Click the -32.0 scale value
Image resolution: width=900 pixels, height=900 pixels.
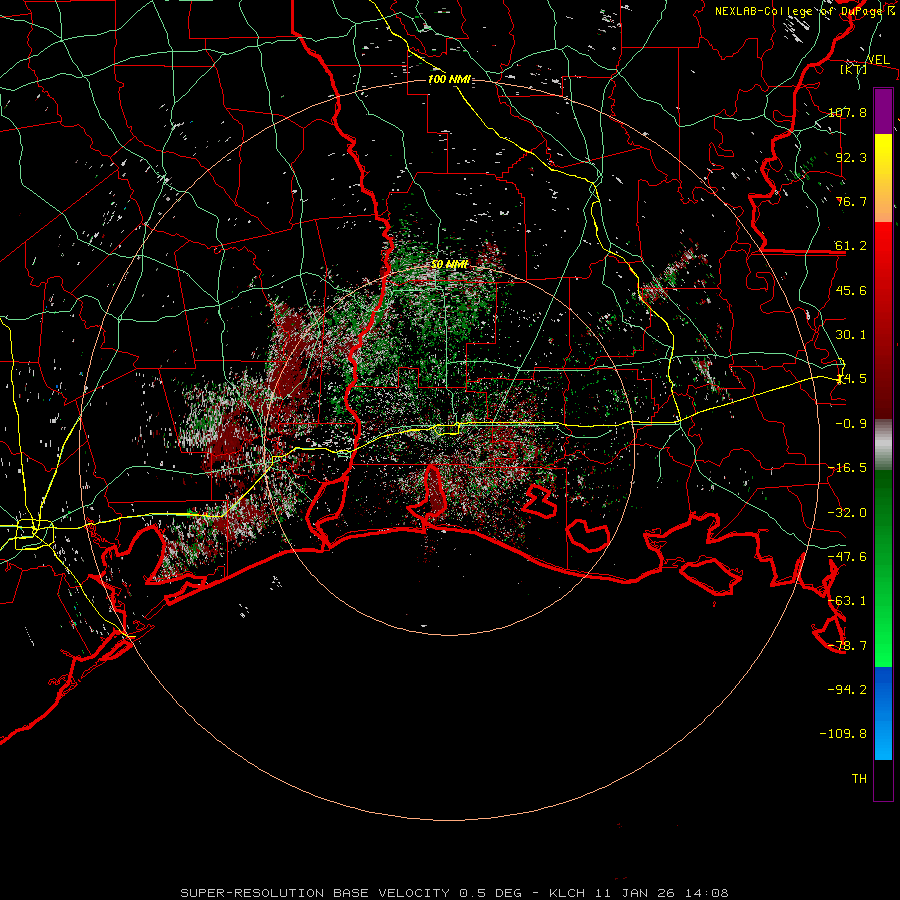[847, 513]
